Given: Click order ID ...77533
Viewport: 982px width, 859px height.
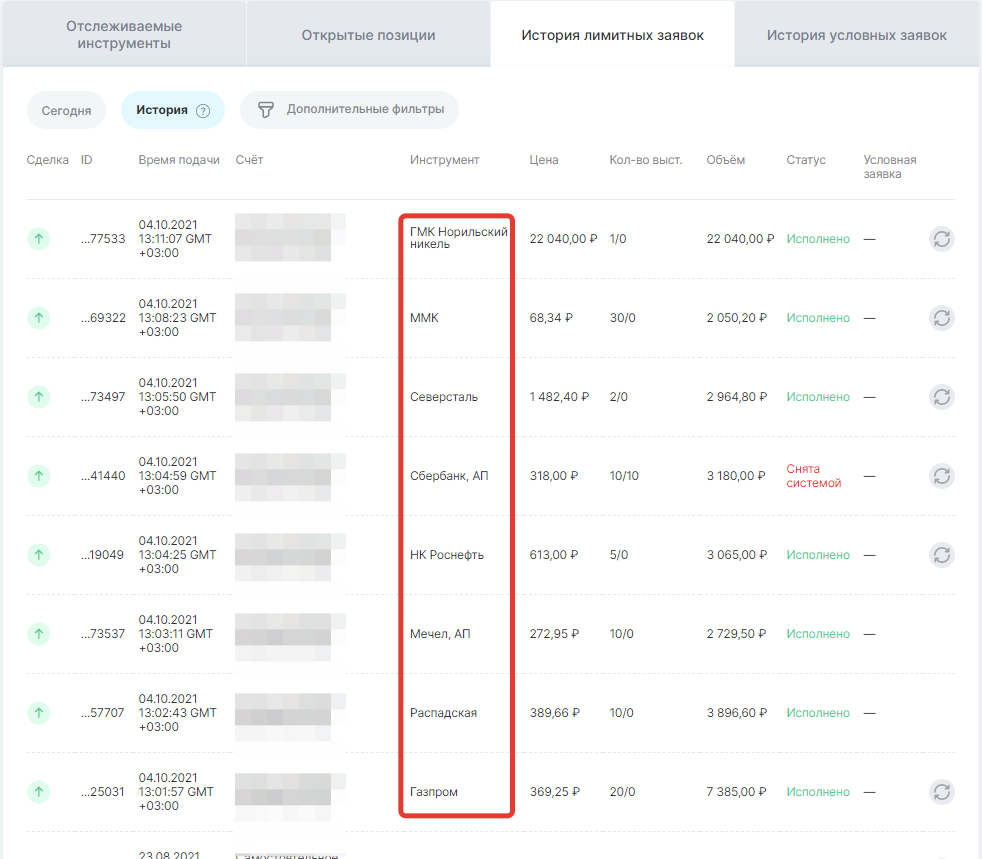Looking at the screenshot, I should (x=103, y=239).
